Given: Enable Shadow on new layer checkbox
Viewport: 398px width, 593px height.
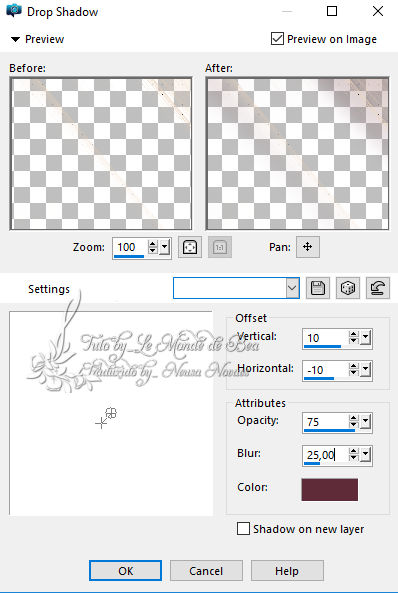Looking at the screenshot, I should pyautogui.click(x=243, y=528).
